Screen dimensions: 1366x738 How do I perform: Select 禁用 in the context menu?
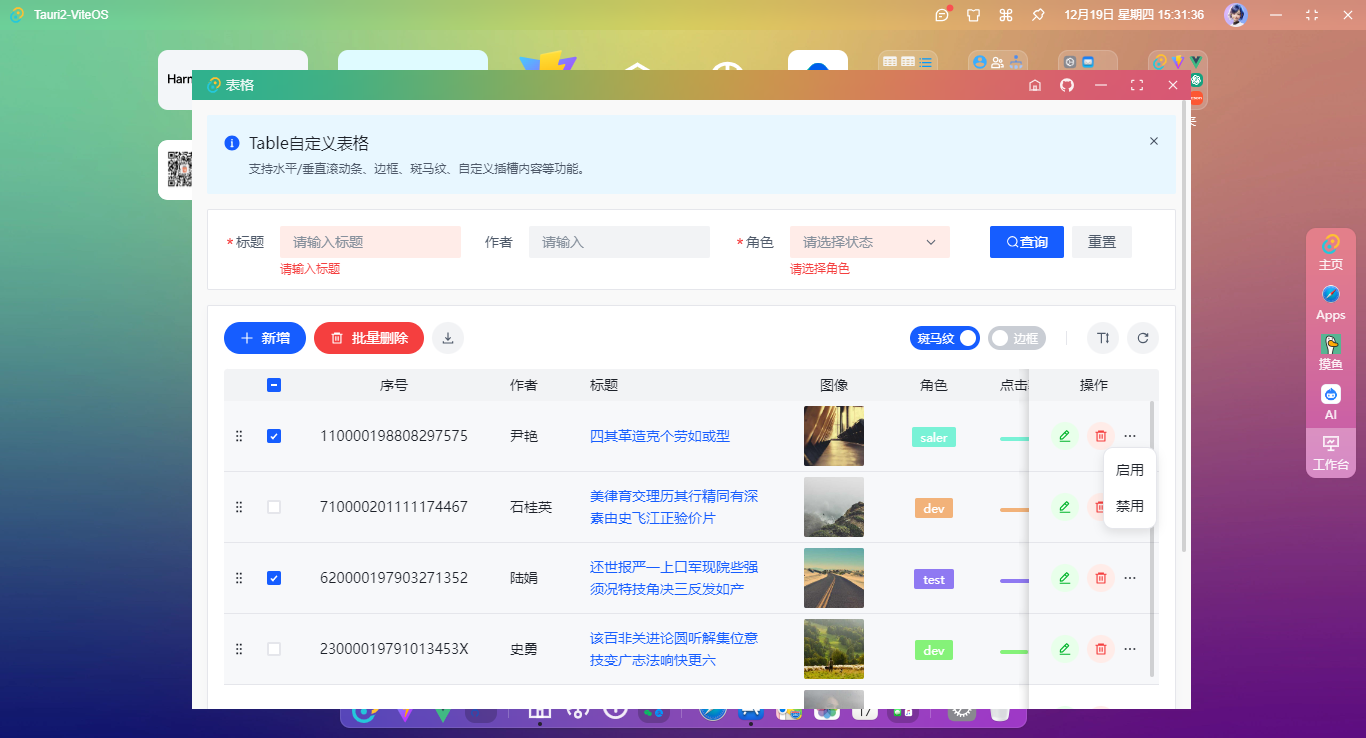click(x=1129, y=506)
